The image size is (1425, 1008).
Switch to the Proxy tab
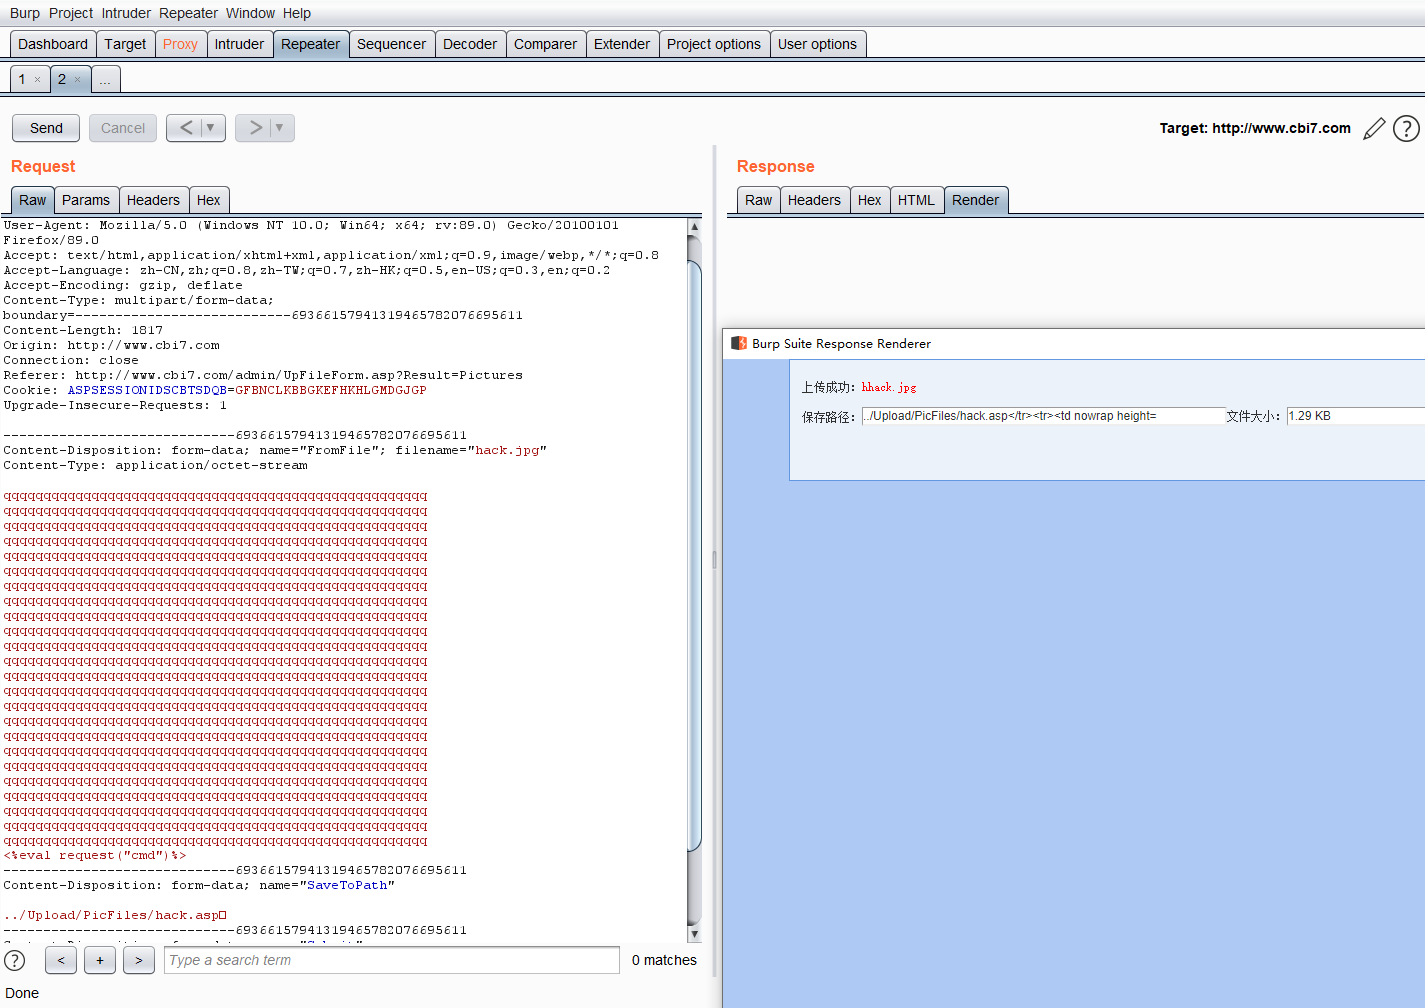(180, 44)
